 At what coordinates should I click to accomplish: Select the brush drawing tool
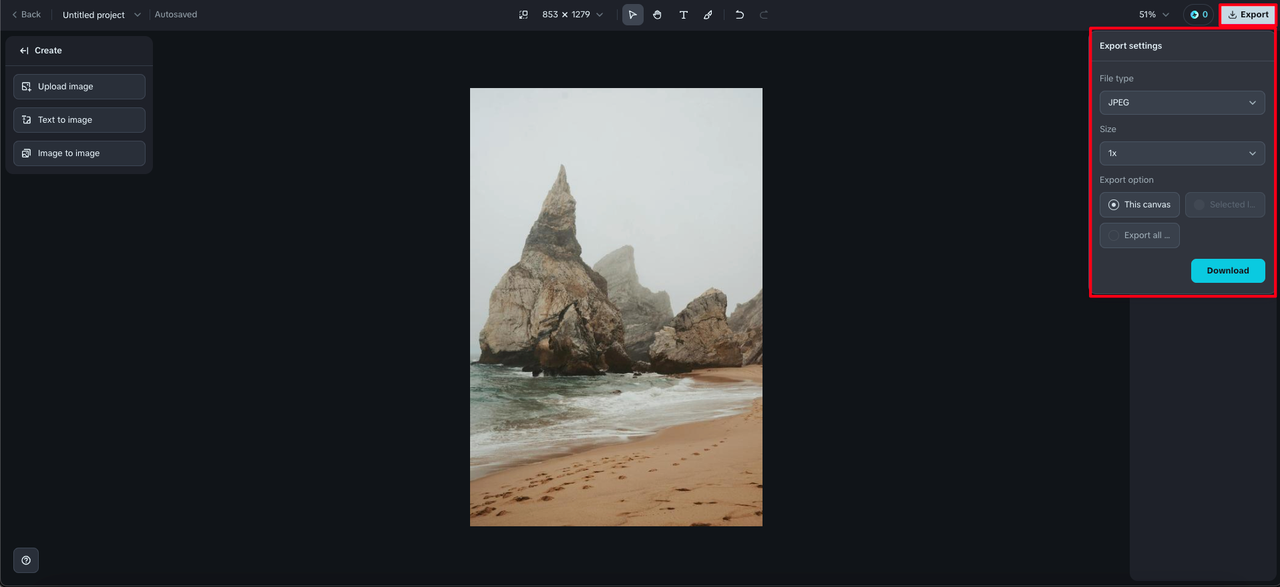point(708,15)
